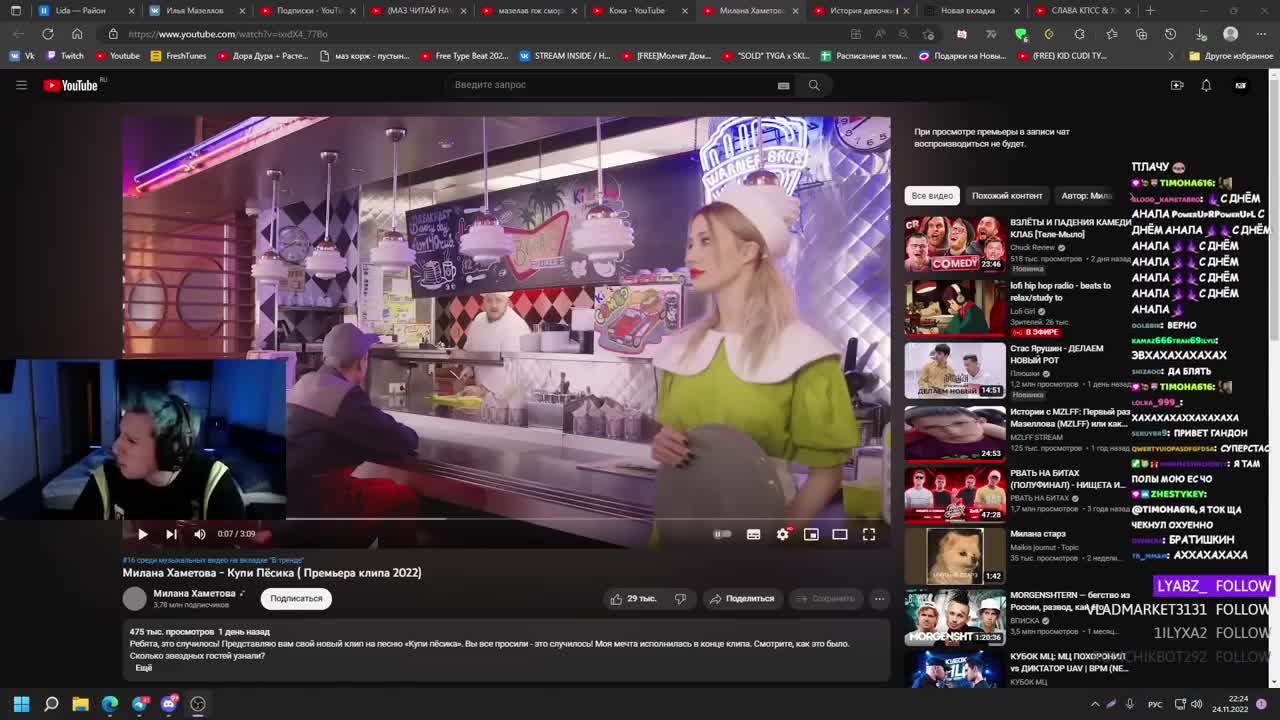Open the YouTube account avatar menu
This screenshot has height=720, width=1280.
coord(1241,85)
